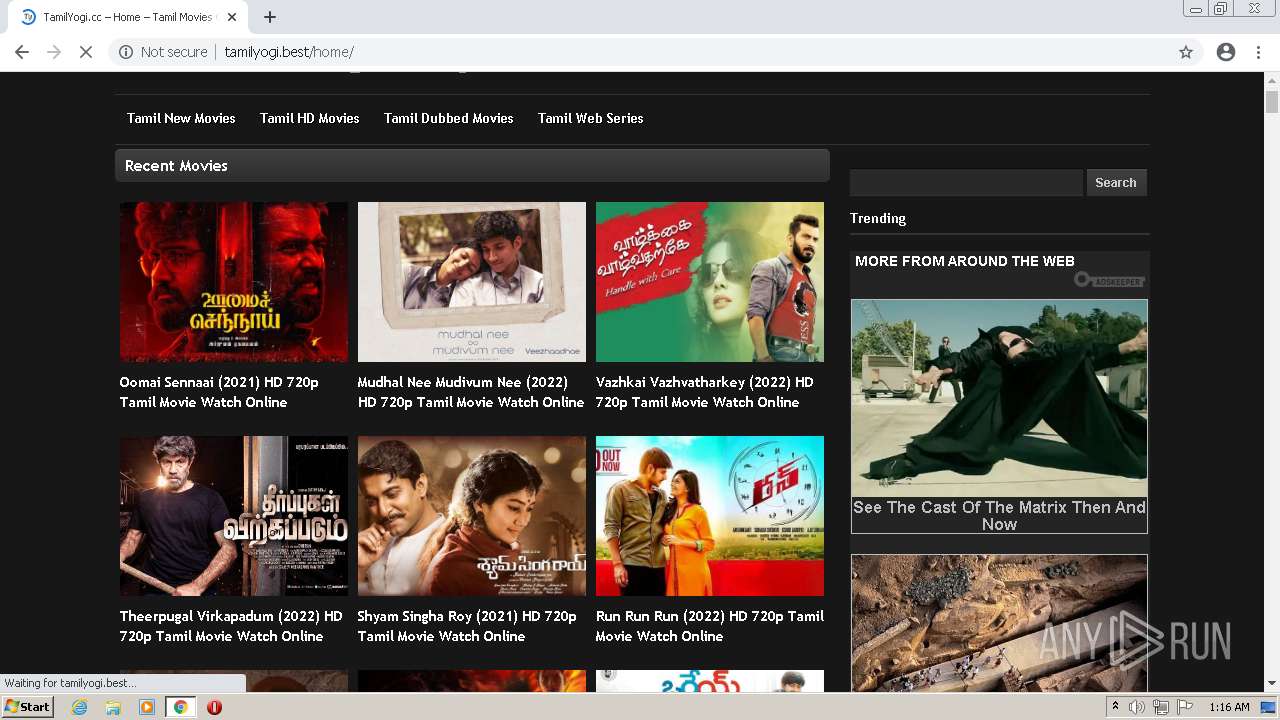Open Action Center flag icon
The width and height of the screenshot is (1280, 720).
[x=1186, y=707]
